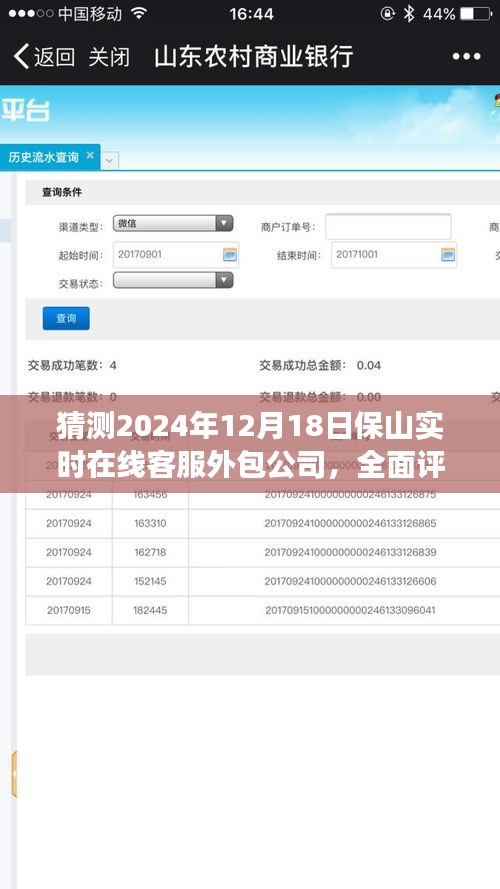Tap the battery indicator in status bar

(x=475, y=14)
